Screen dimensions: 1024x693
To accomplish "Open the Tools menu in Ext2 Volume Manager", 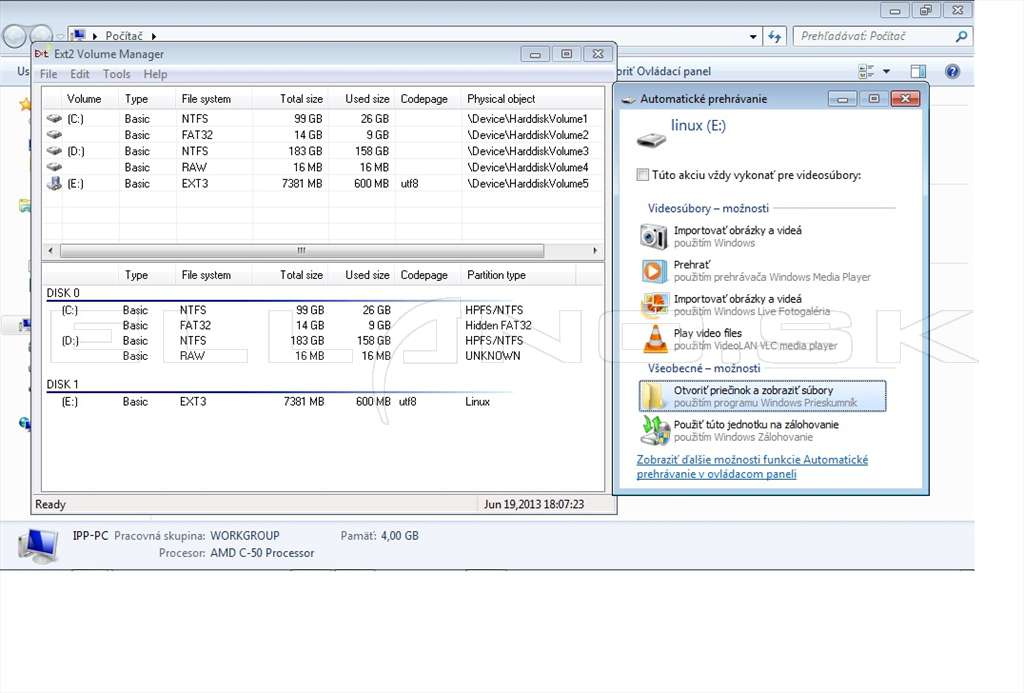I will click(116, 74).
